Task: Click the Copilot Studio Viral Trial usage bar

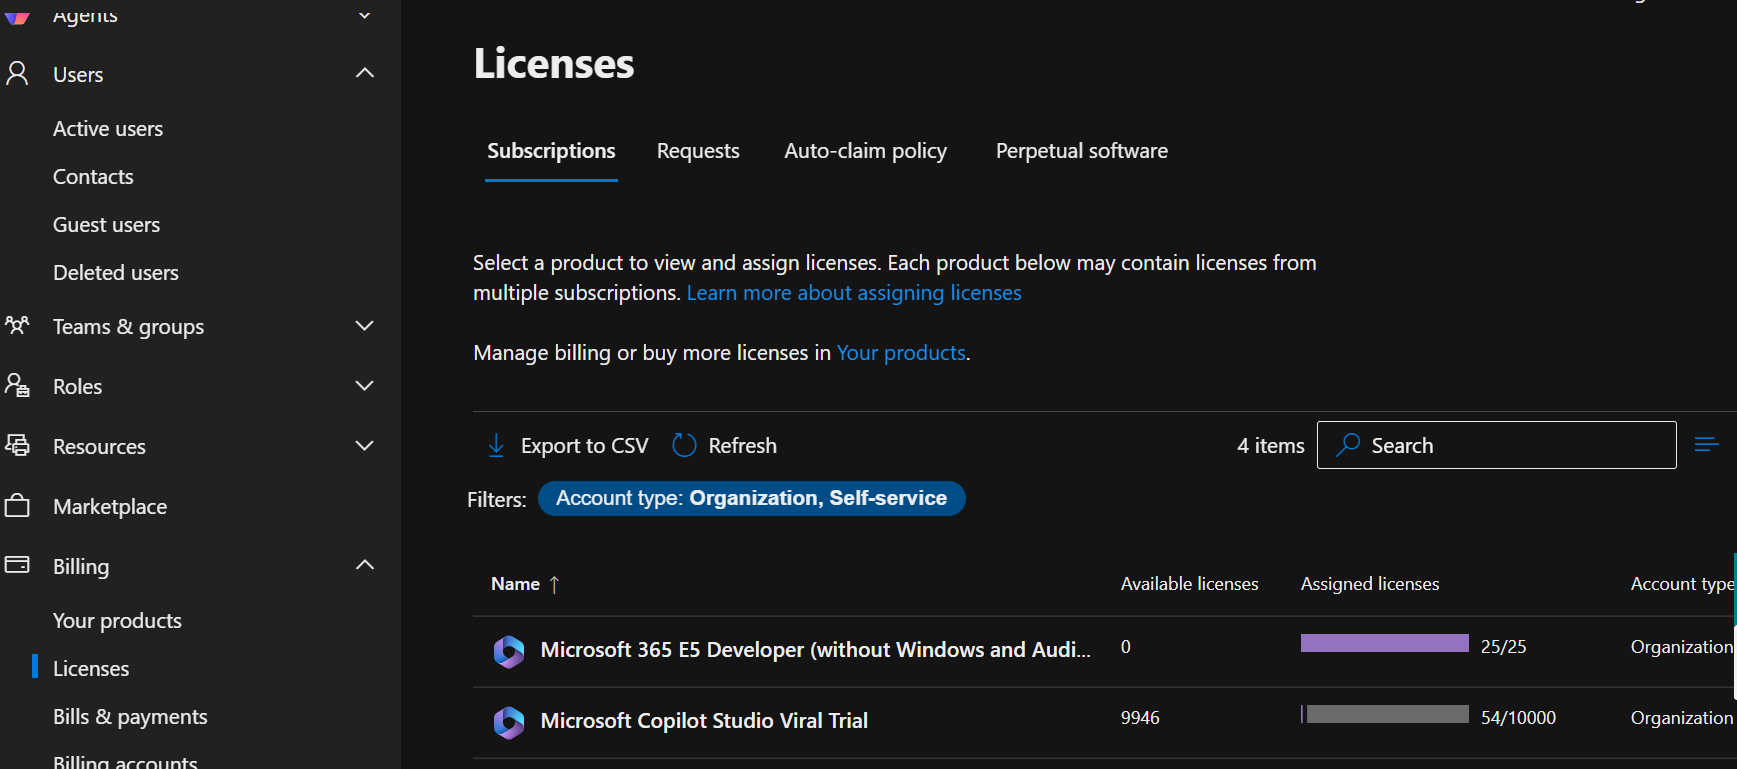Action: 1385,714
